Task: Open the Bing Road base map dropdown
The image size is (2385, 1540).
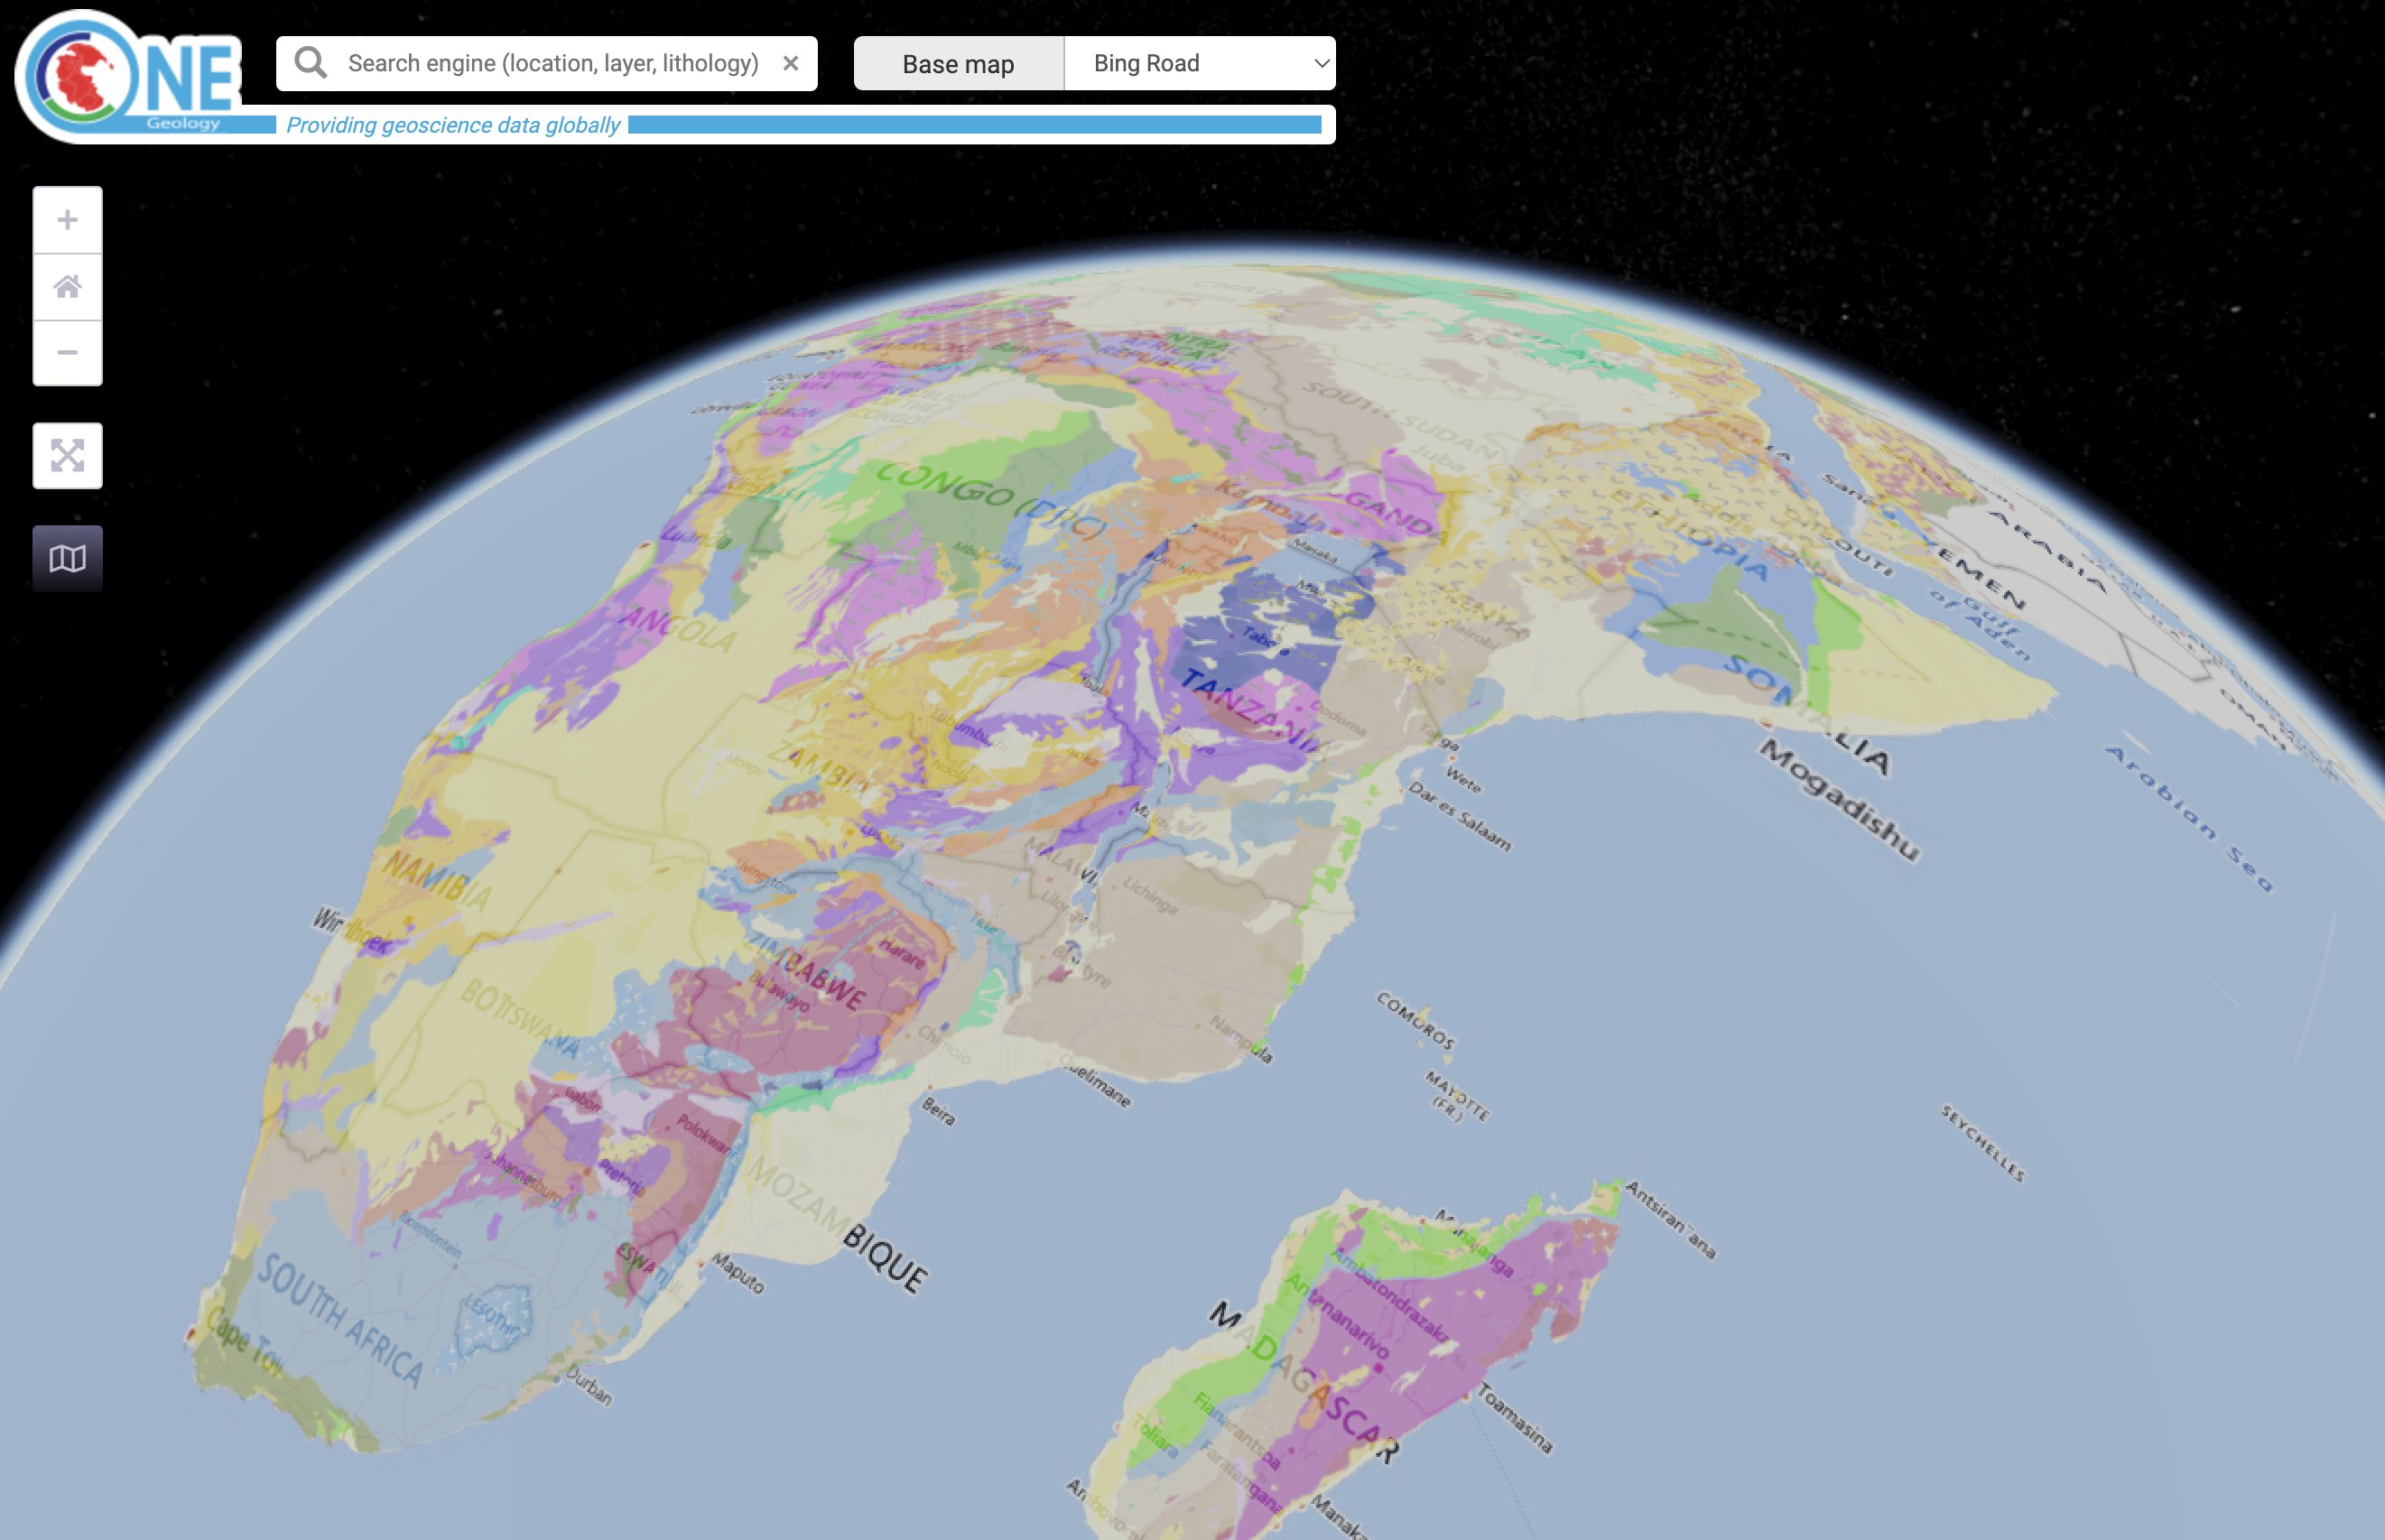Action: point(1199,62)
